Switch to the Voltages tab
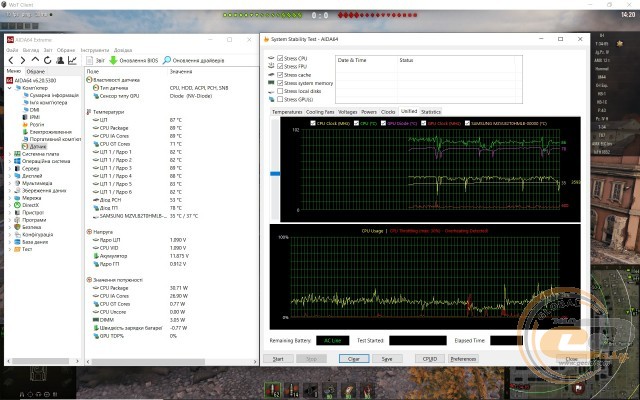Screen dimensions: 640x400 347,112
